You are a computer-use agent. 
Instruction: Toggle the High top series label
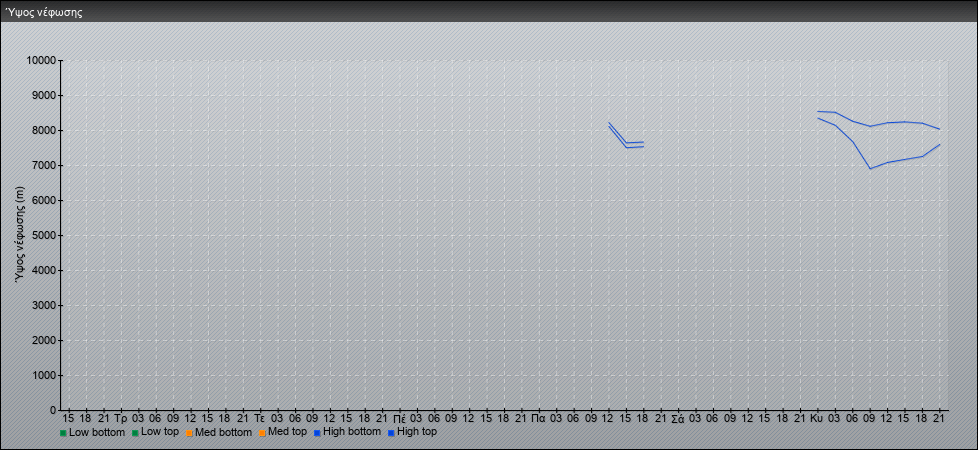(x=417, y=432)
